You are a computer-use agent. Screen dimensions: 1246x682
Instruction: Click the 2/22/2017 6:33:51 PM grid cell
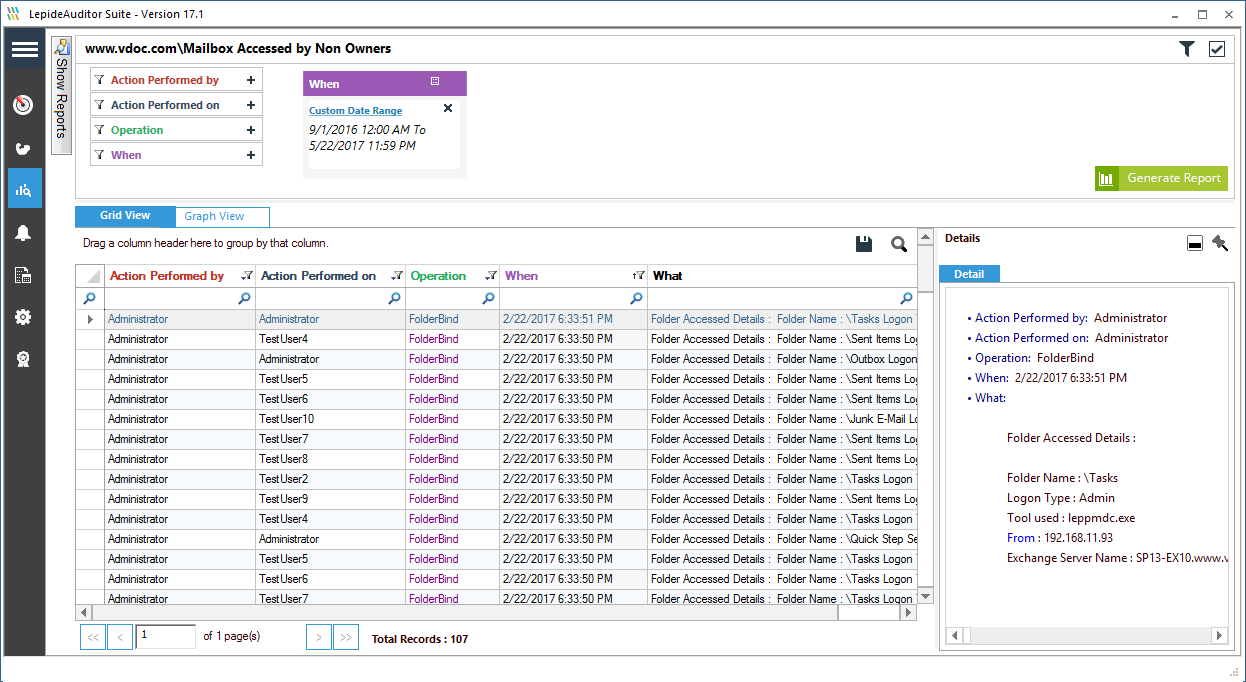(573, 319)
